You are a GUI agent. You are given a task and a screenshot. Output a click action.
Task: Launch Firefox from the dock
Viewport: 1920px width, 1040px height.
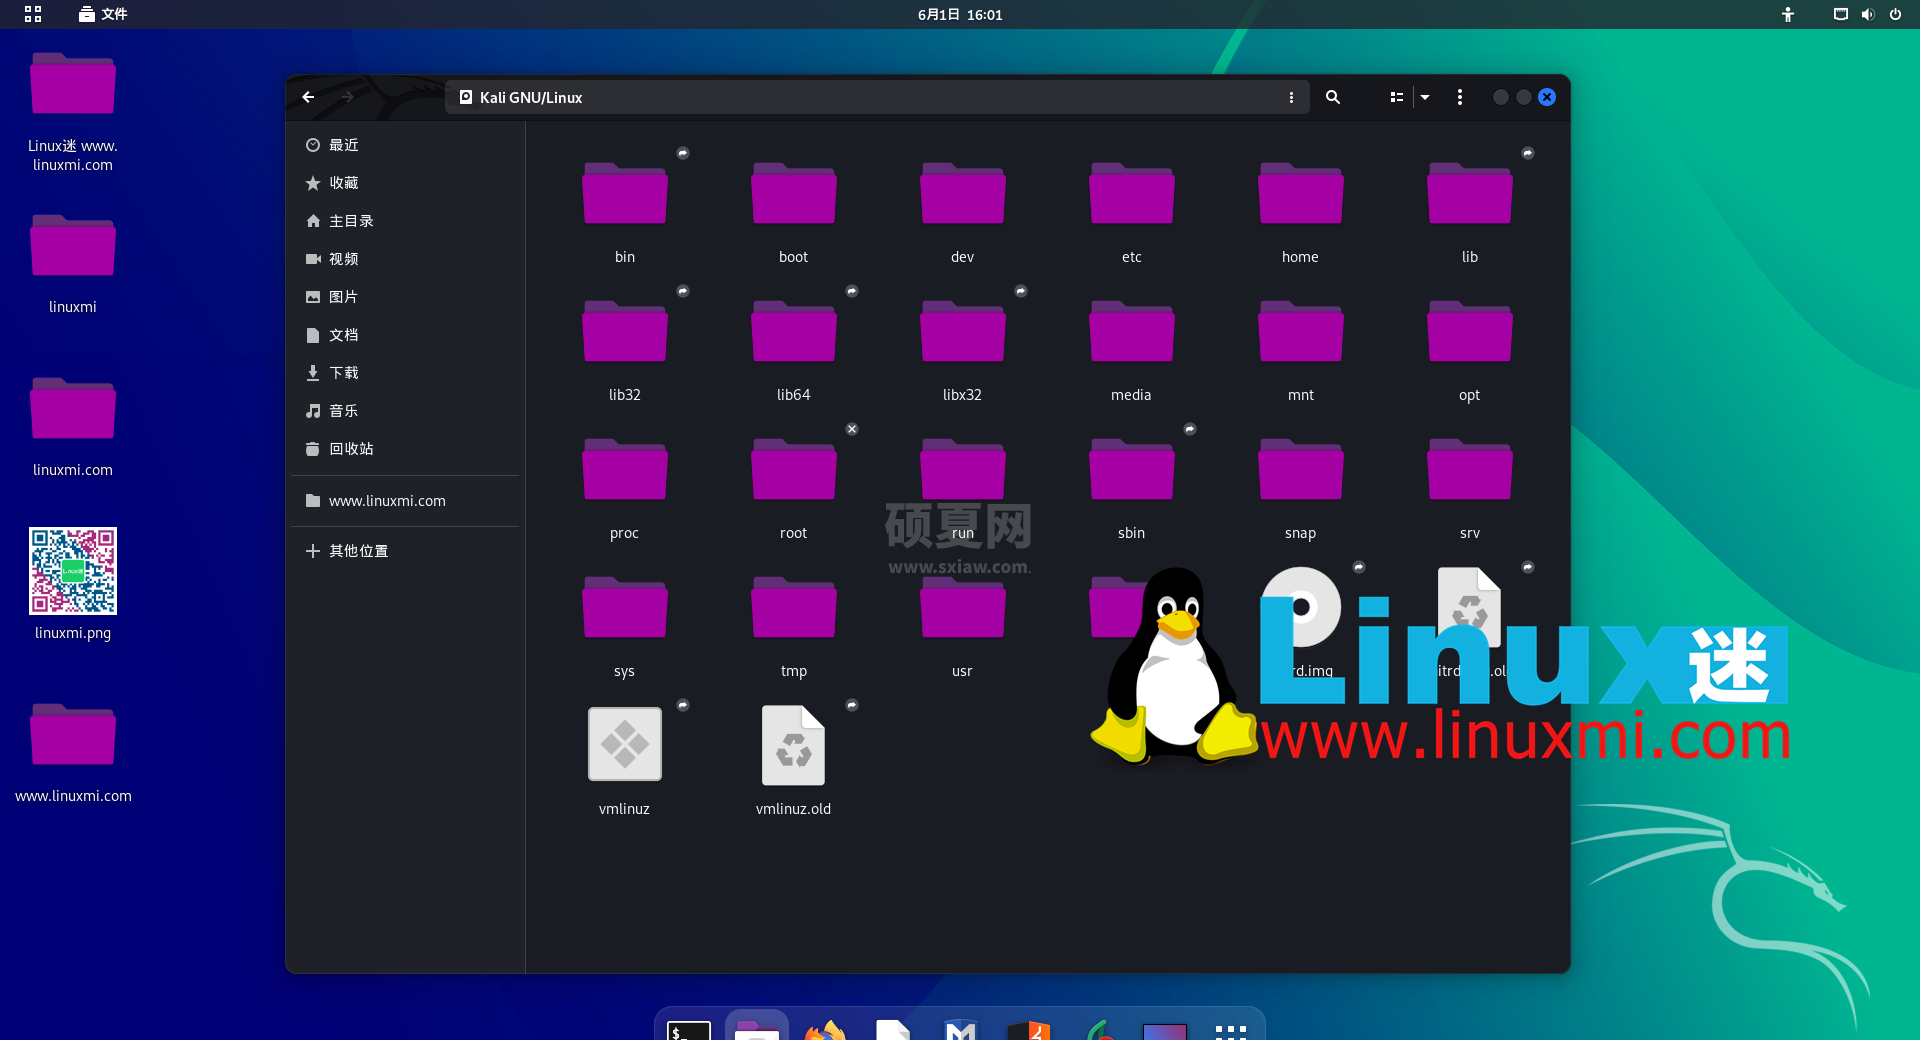(825, 1030)
